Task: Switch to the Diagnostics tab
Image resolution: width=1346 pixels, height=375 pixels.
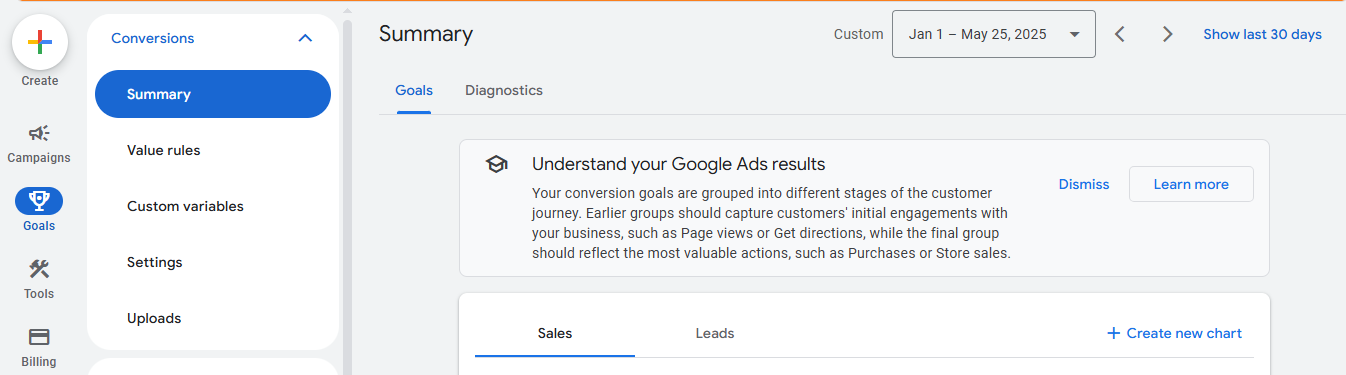Action: tap(504, 90)
